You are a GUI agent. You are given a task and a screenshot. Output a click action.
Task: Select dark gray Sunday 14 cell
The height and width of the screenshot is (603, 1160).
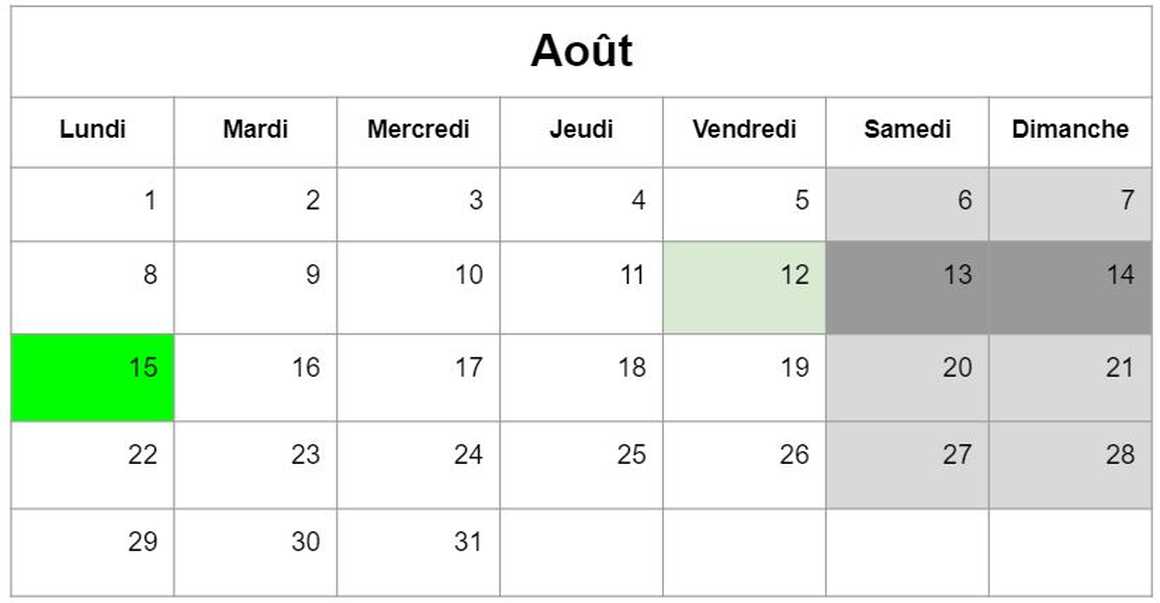1070,288
